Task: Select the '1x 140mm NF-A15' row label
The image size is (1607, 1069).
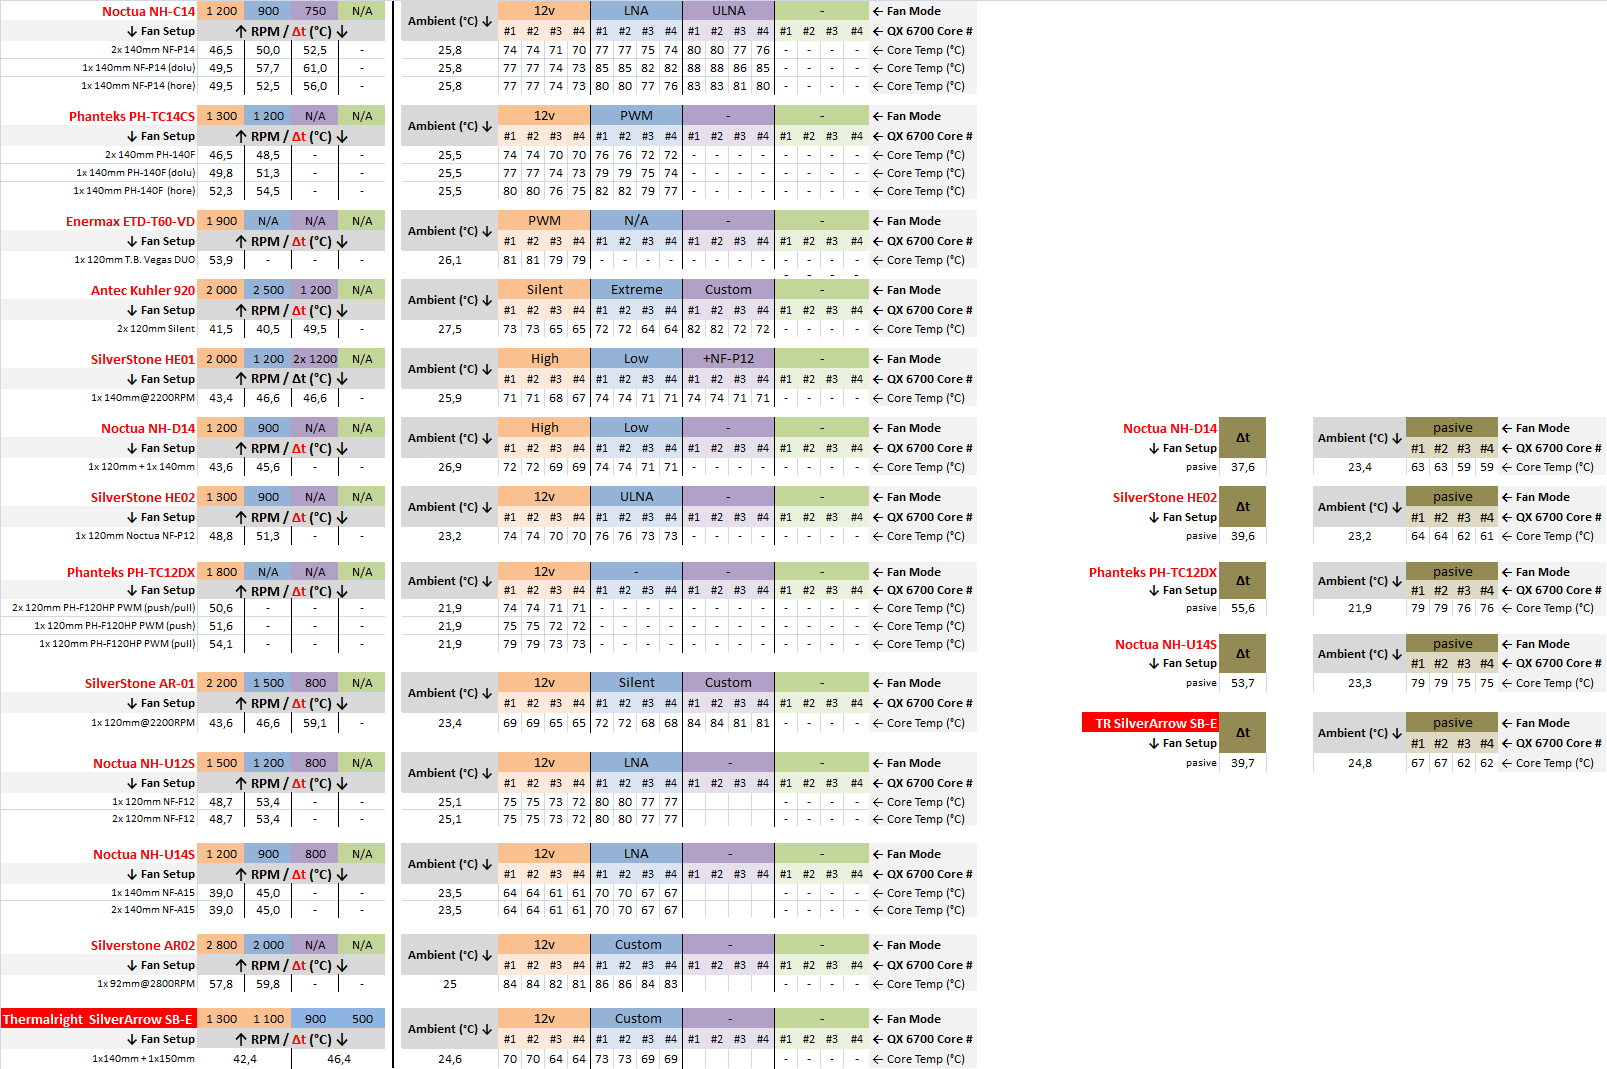Action: click(153, 893)
